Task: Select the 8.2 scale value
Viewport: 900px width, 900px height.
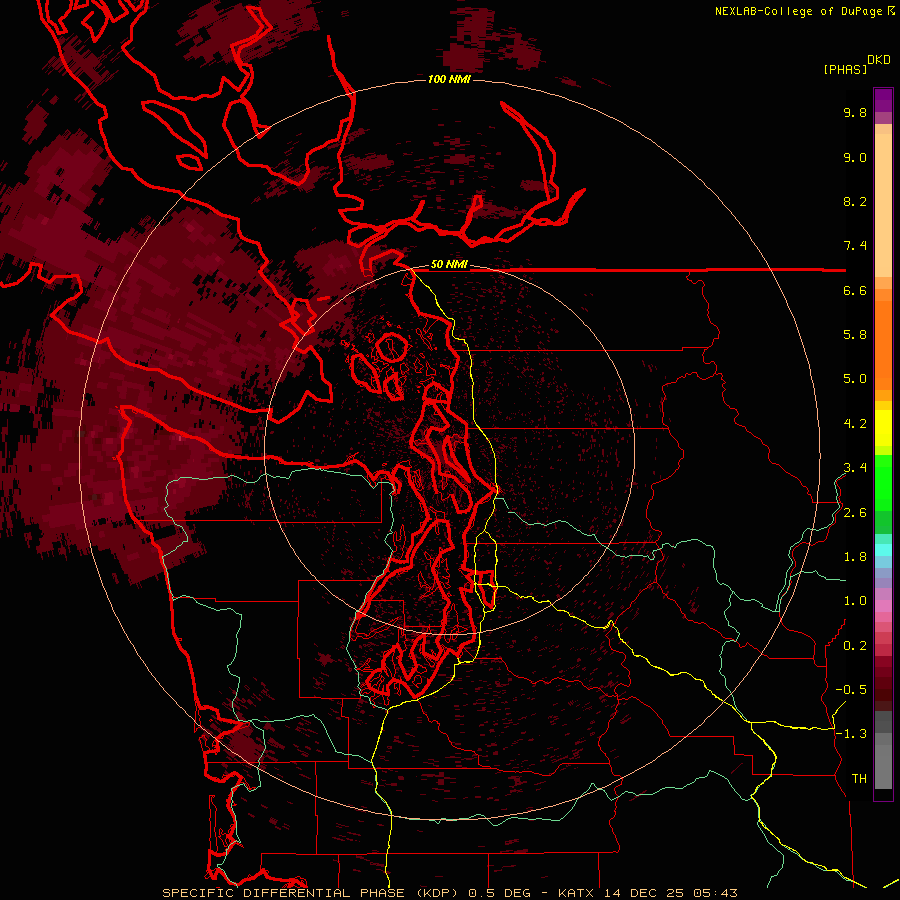Action: (x=855, y=201)
